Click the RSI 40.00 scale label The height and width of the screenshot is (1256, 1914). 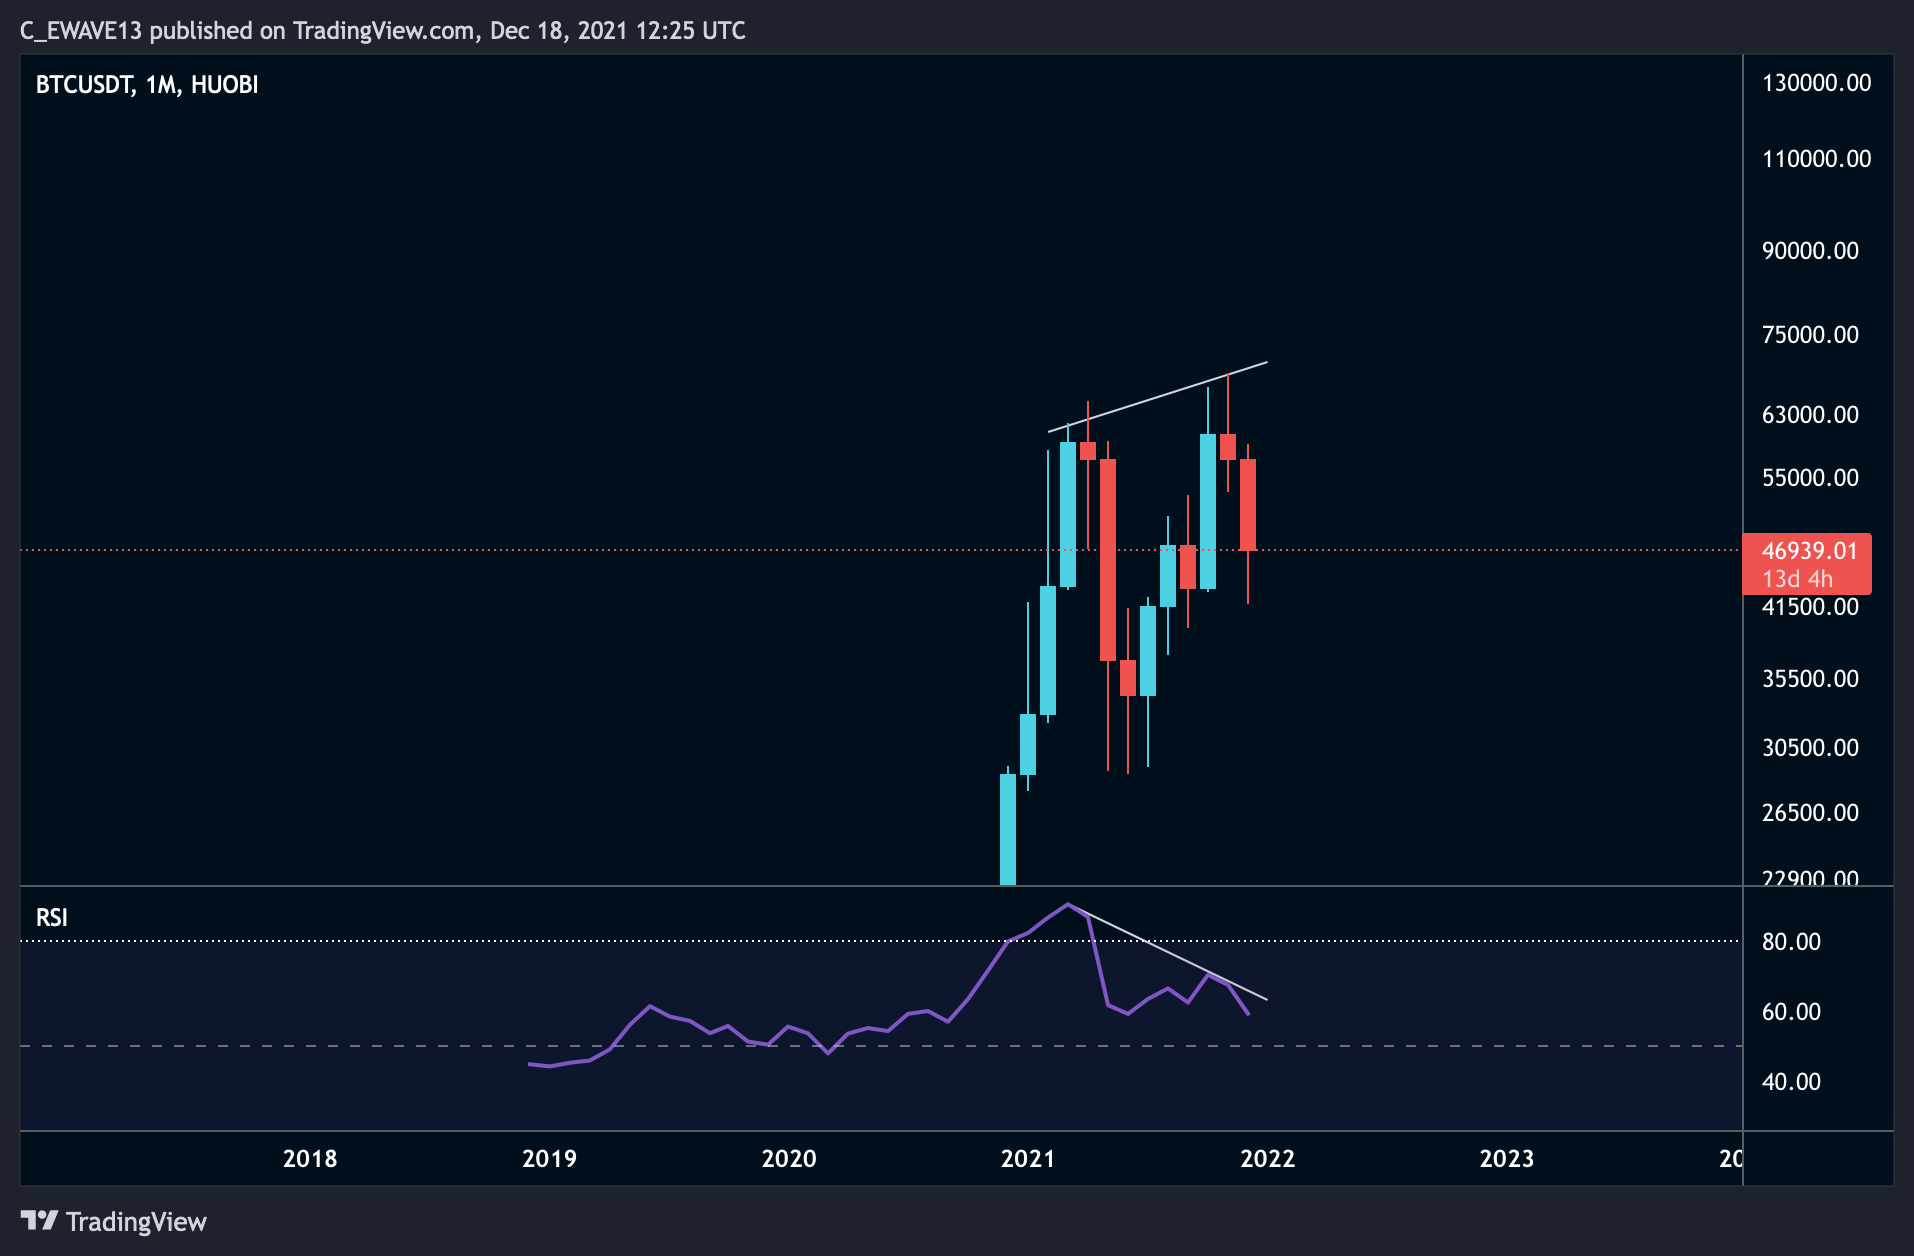[x=1791, y=1082]
